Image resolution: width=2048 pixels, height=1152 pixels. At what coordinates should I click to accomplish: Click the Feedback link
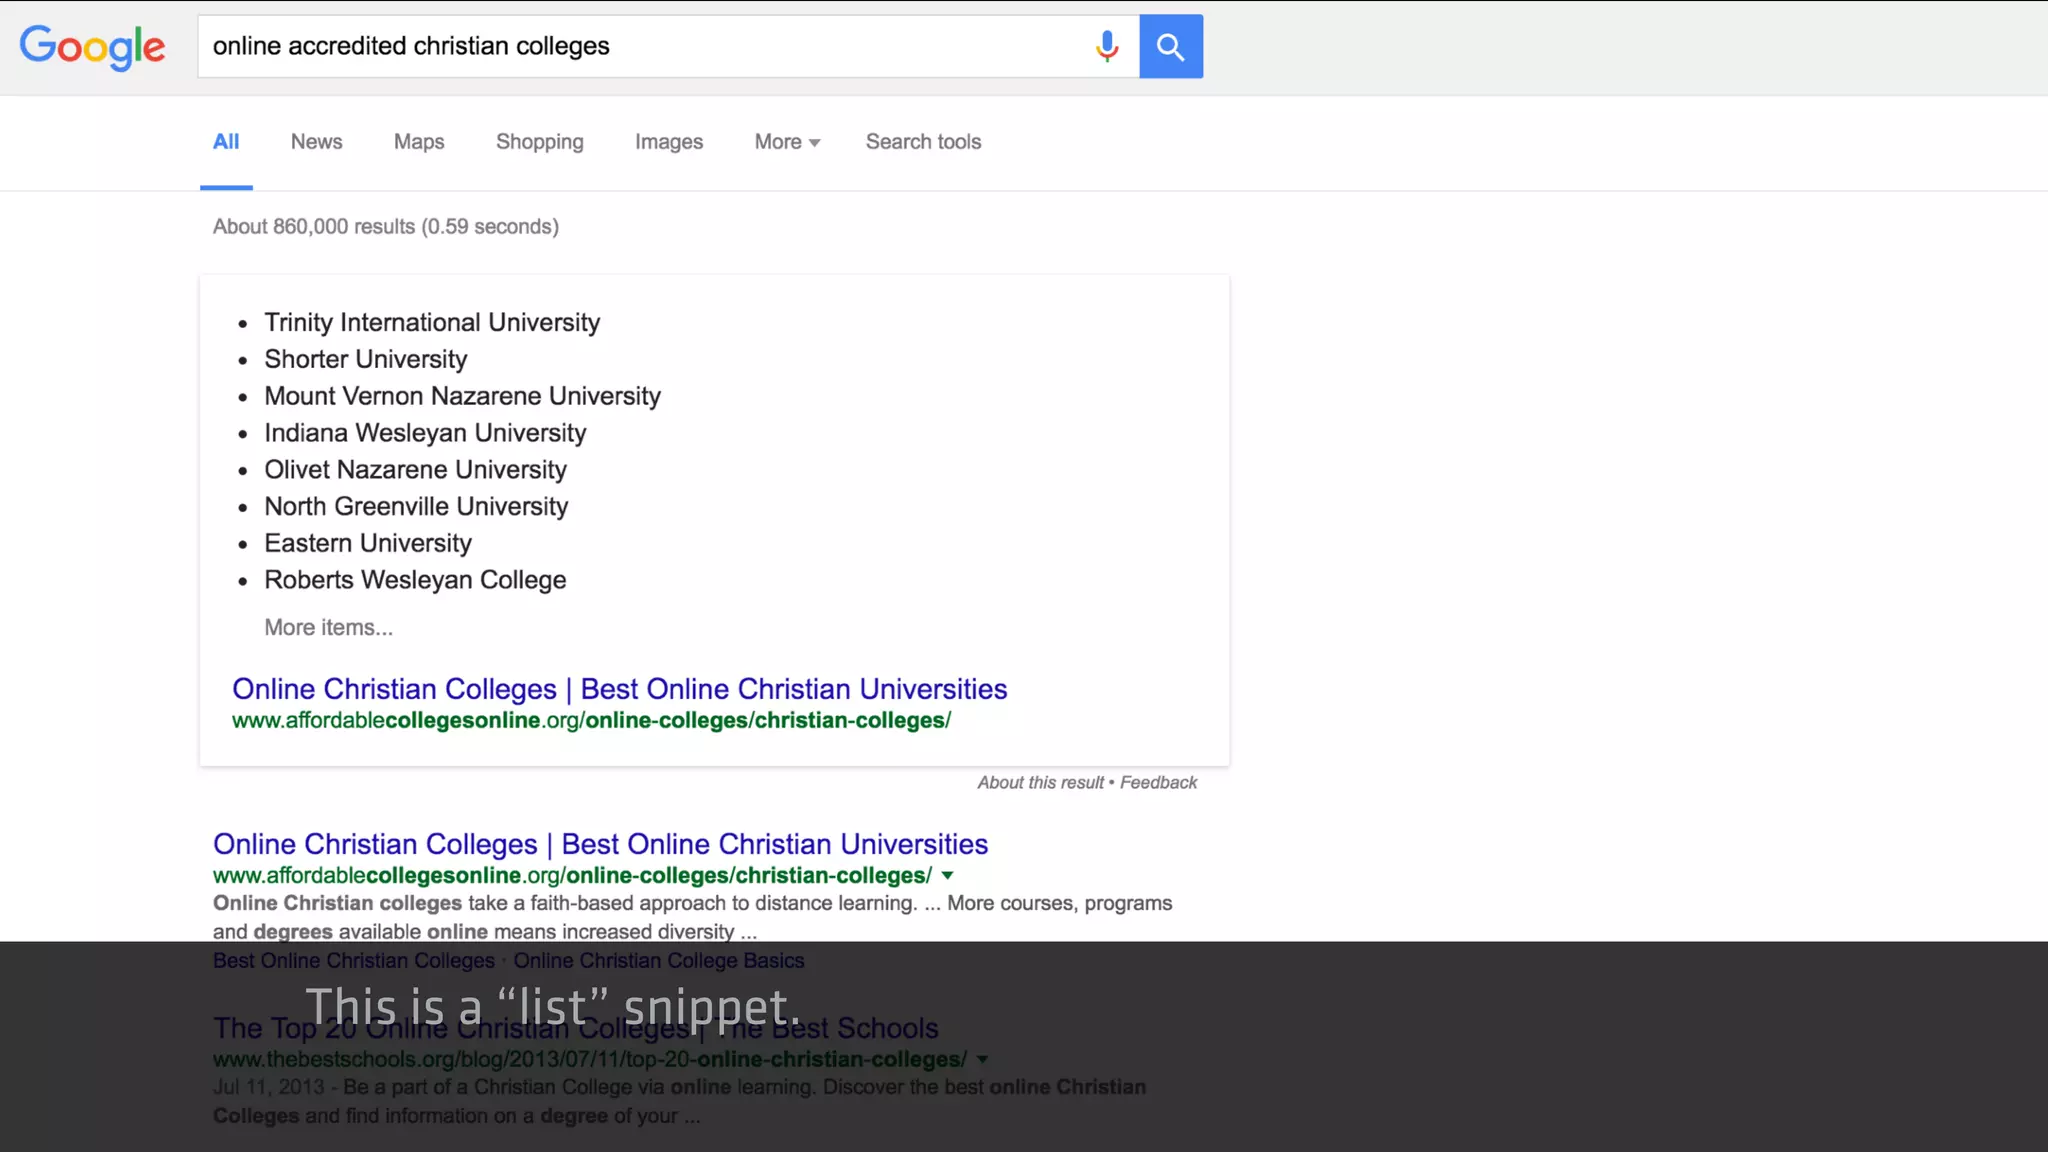click(1158, 783)
